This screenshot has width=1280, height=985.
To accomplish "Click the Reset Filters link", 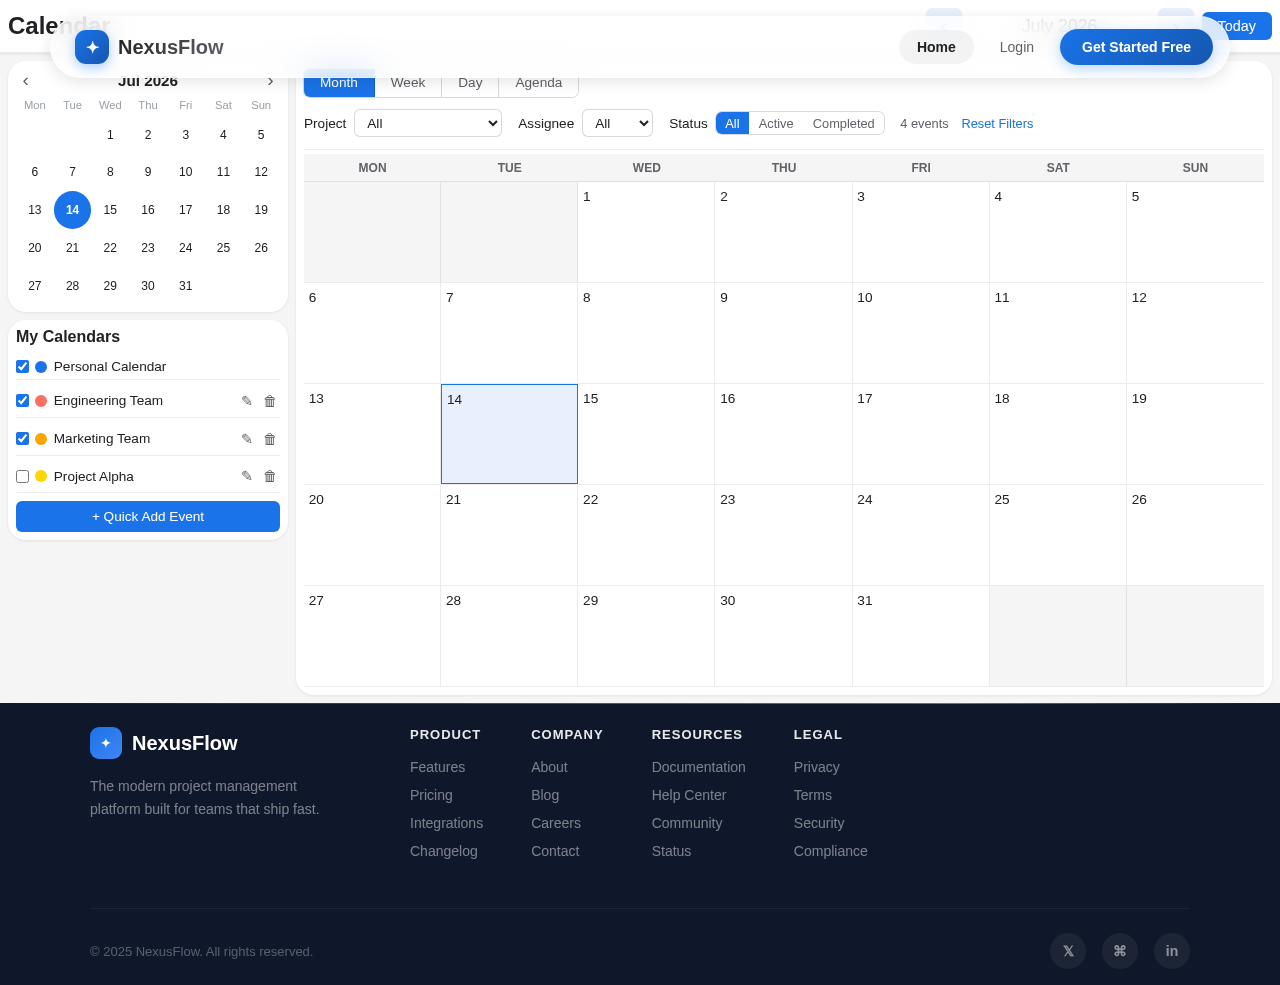I will [997, 123].
